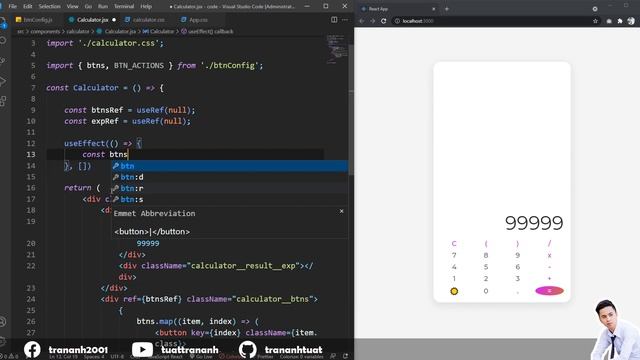Bookmark this page with the star icon

(596, 21)
